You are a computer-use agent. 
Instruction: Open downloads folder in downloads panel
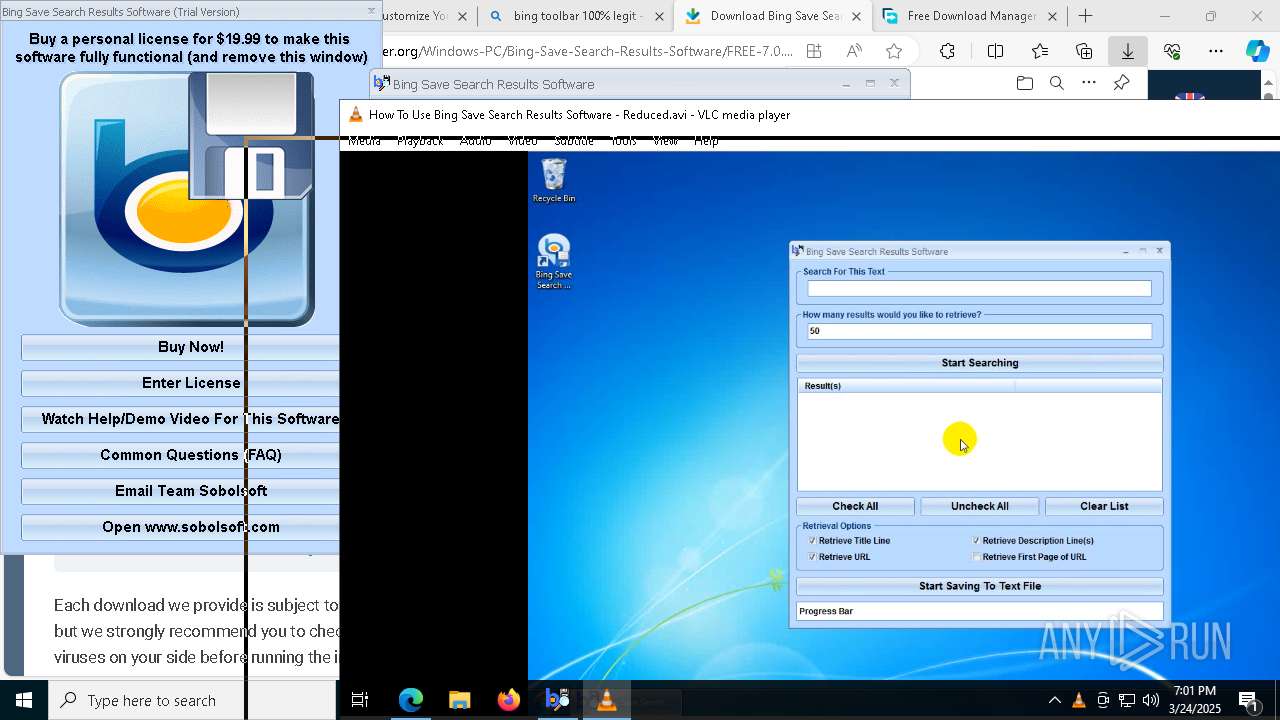pos(1025,83)
